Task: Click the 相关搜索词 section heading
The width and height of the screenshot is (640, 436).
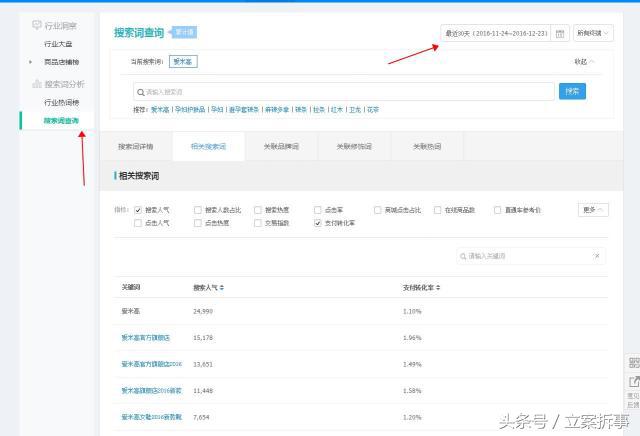Action: coord(139,176)
